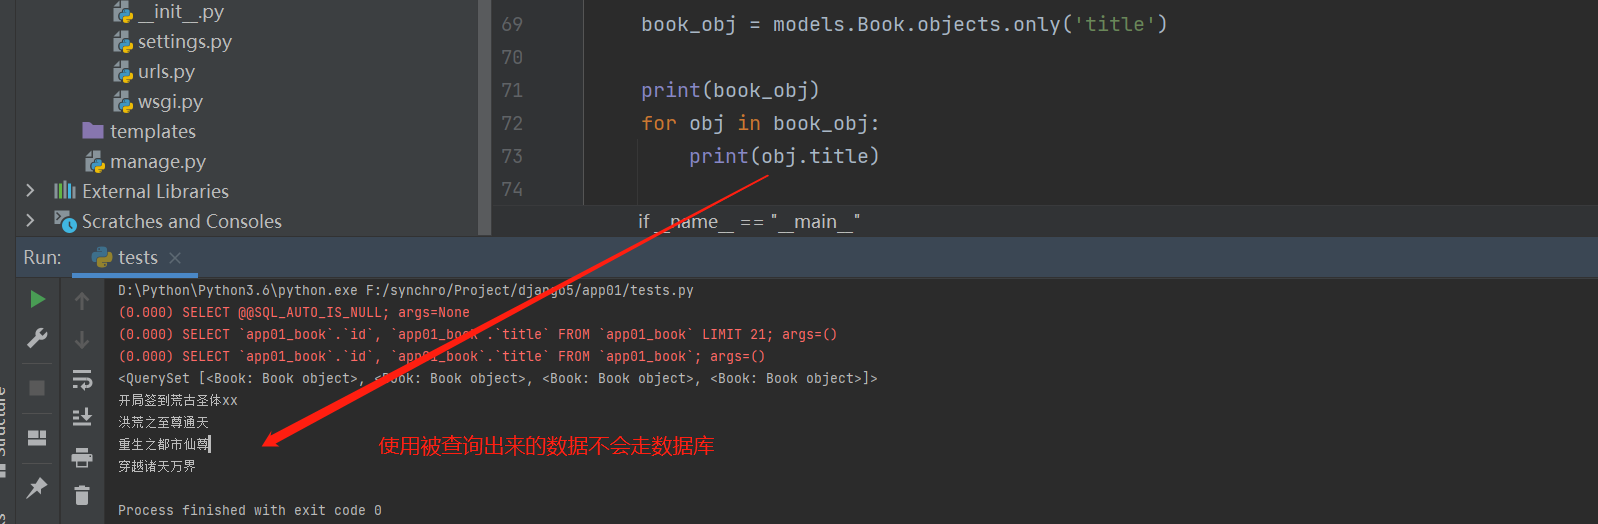
Task: Click output line 重生之都市仙尊
Action: 163,444
